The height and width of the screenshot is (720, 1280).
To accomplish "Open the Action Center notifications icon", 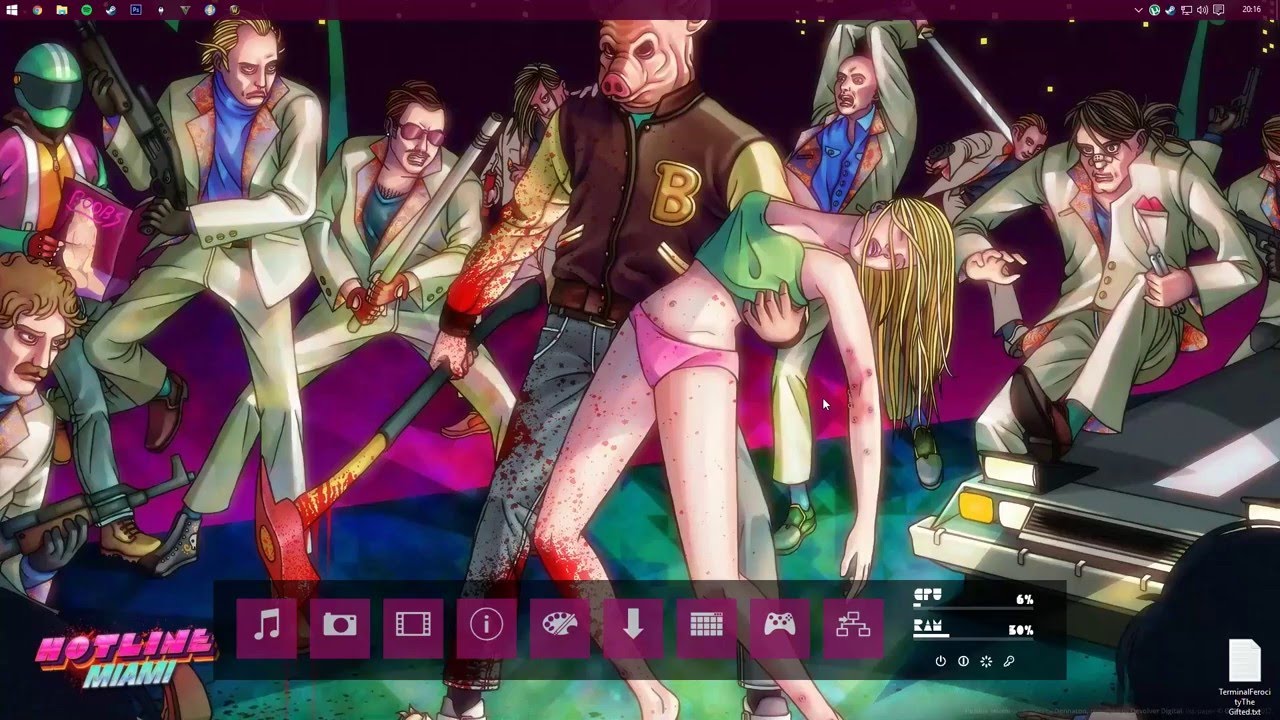I will click(1218, 10).
